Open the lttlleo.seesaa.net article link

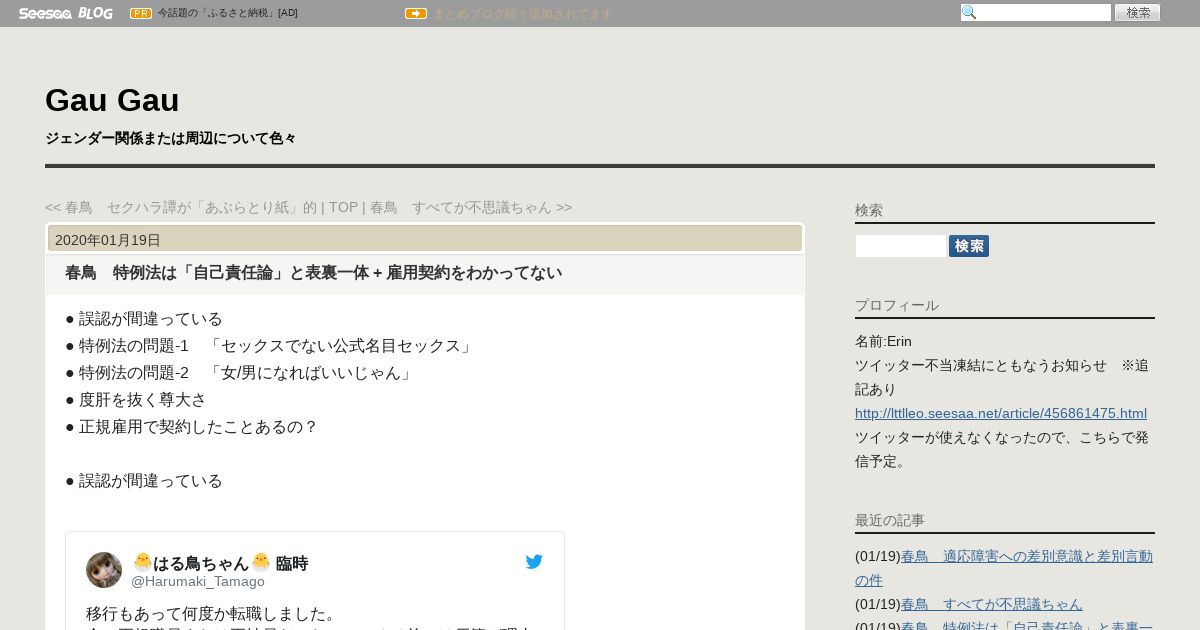(1001, 413)
